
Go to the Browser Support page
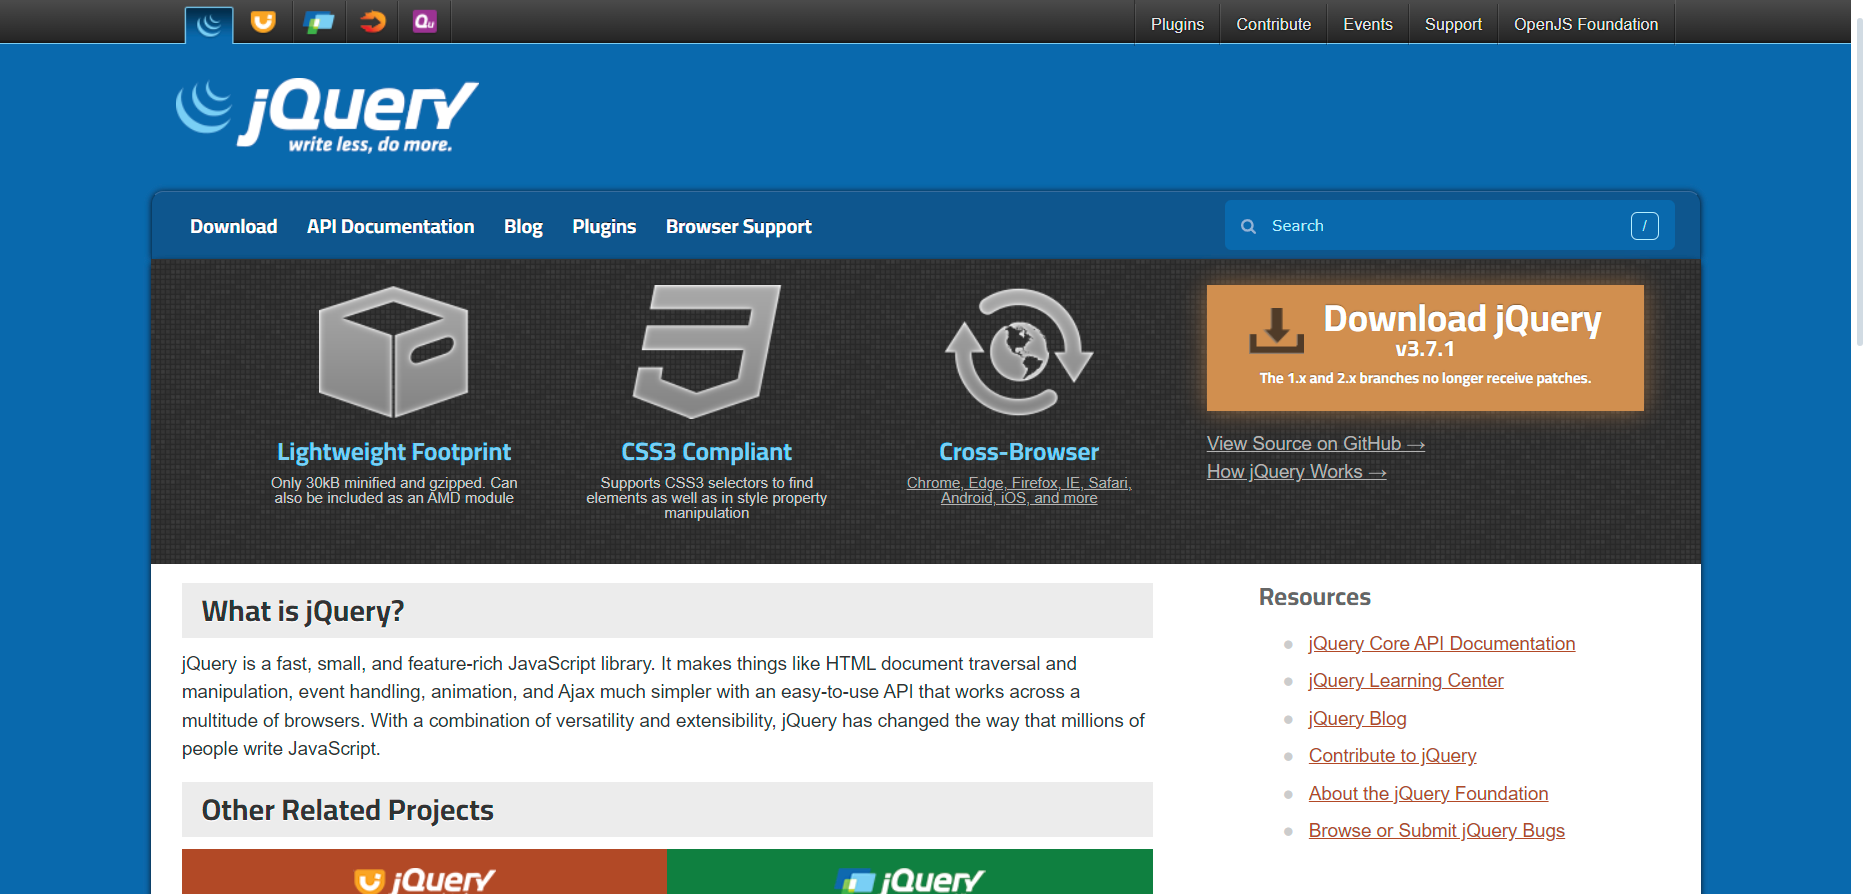[738, 227]
